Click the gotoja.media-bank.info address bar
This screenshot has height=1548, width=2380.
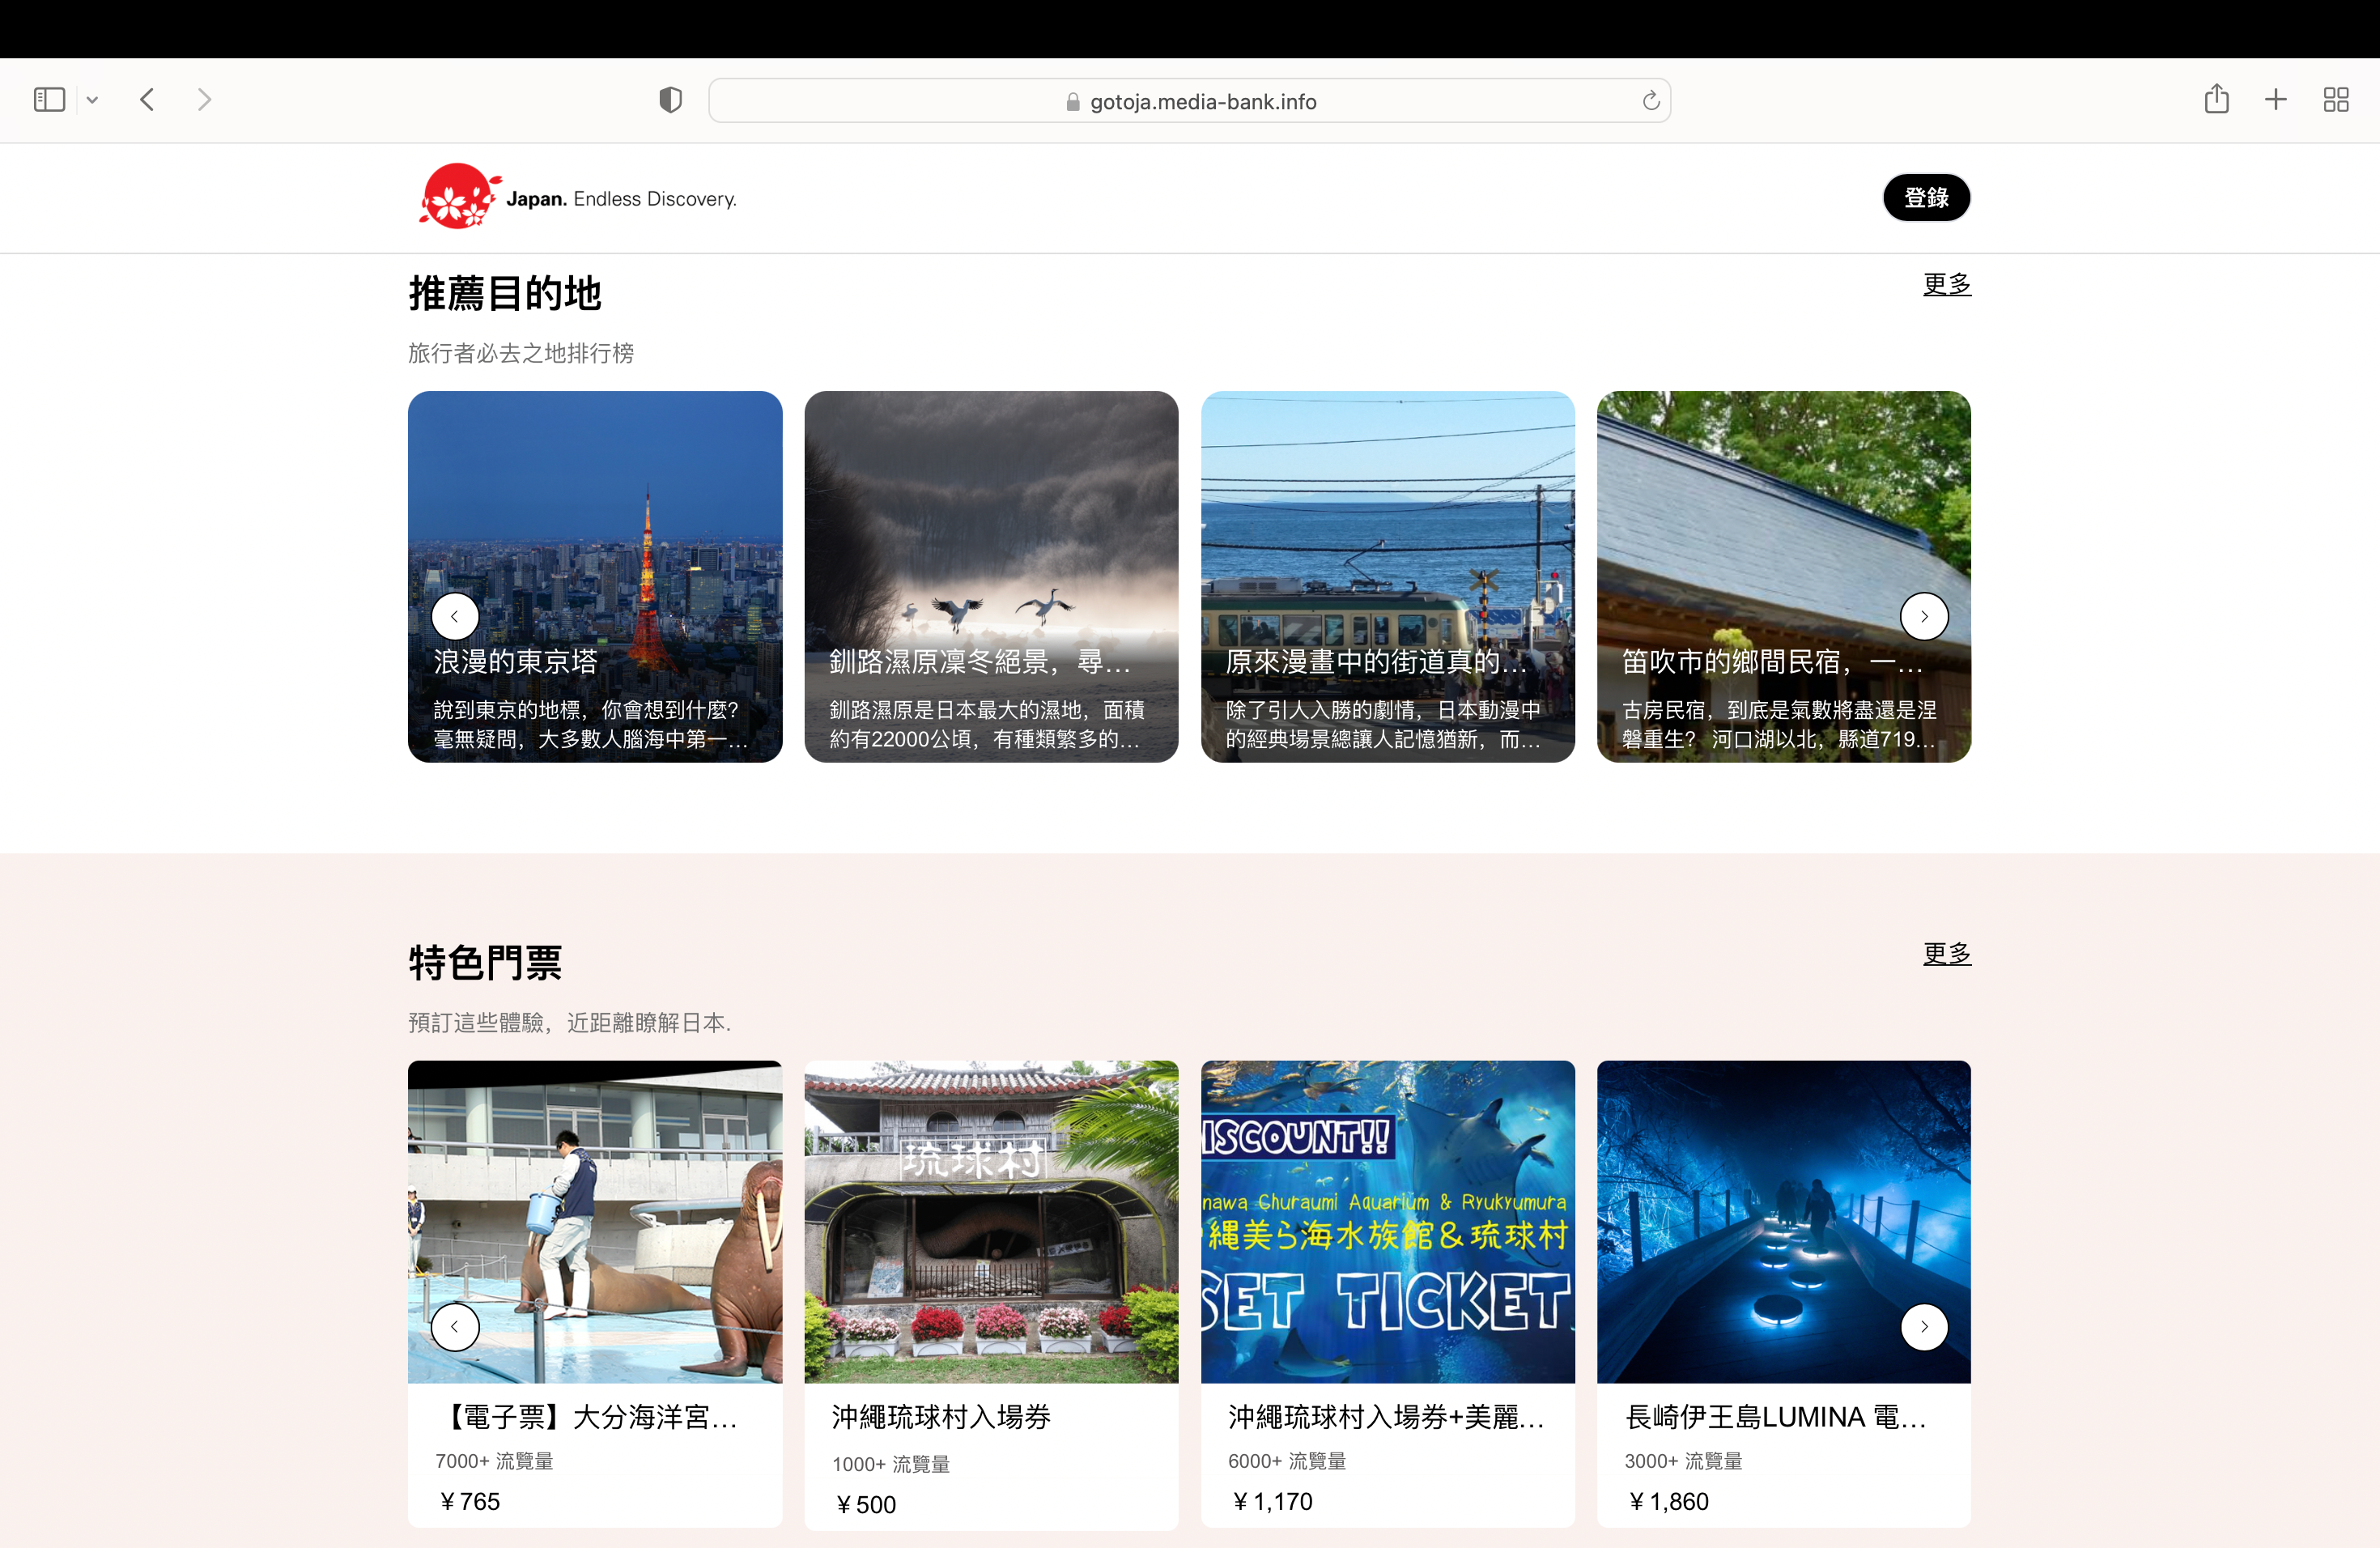point(1188,101)
